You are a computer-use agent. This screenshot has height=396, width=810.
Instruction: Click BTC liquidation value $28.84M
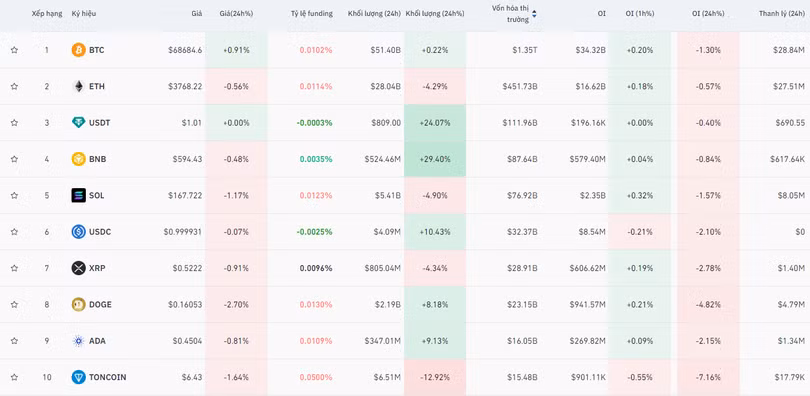[790, 50]
